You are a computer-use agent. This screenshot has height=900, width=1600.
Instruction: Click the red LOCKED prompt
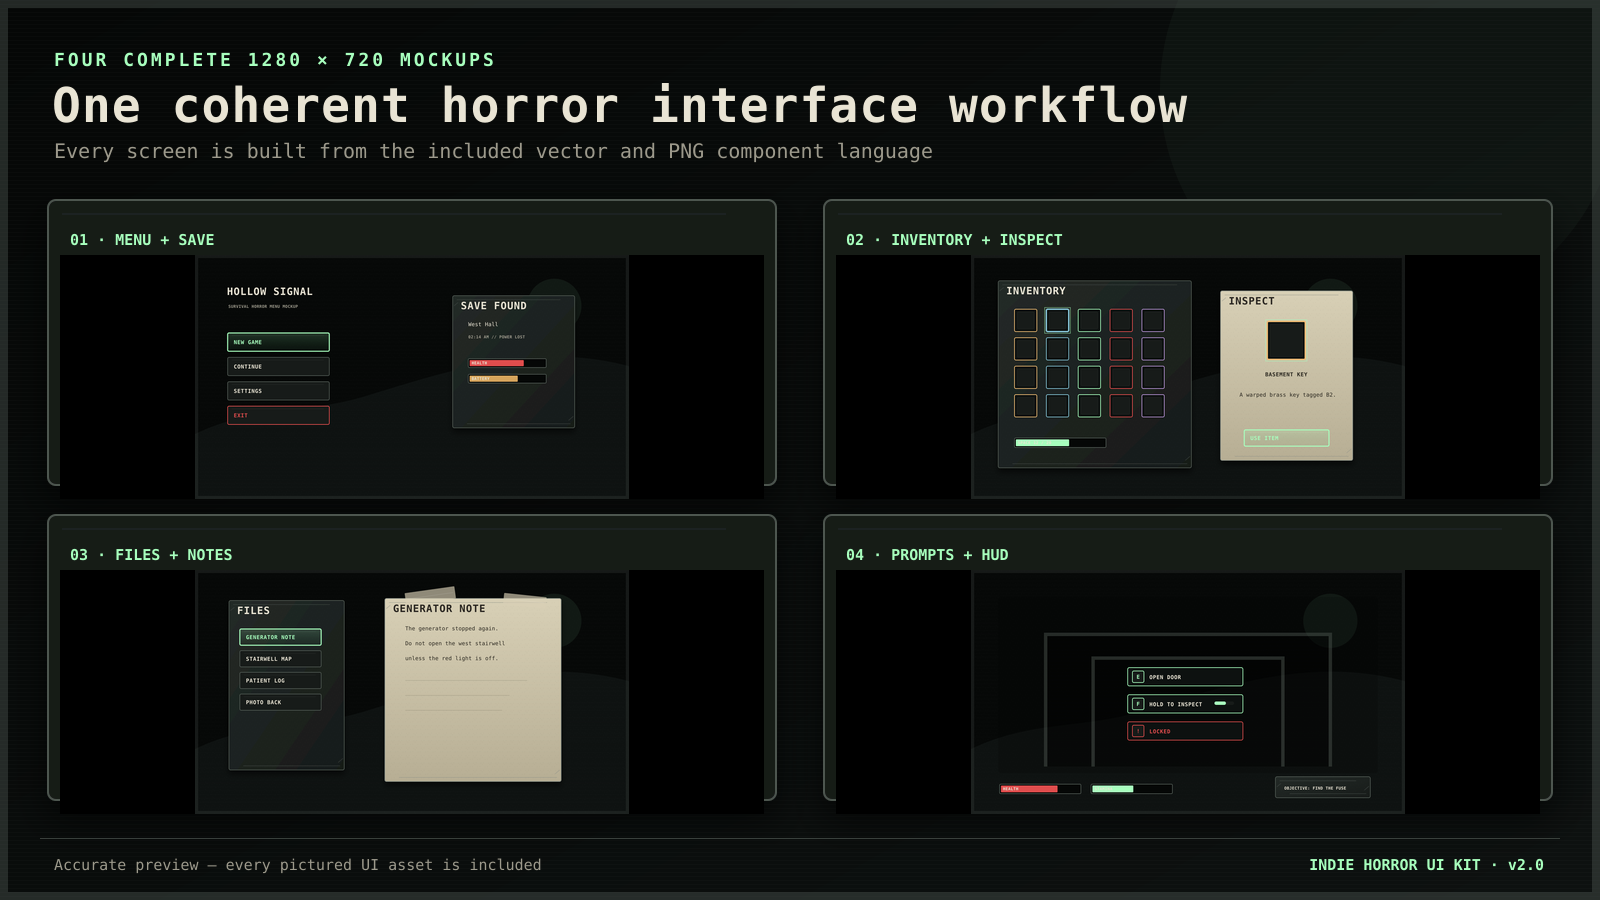click(x=1185, y=731)
